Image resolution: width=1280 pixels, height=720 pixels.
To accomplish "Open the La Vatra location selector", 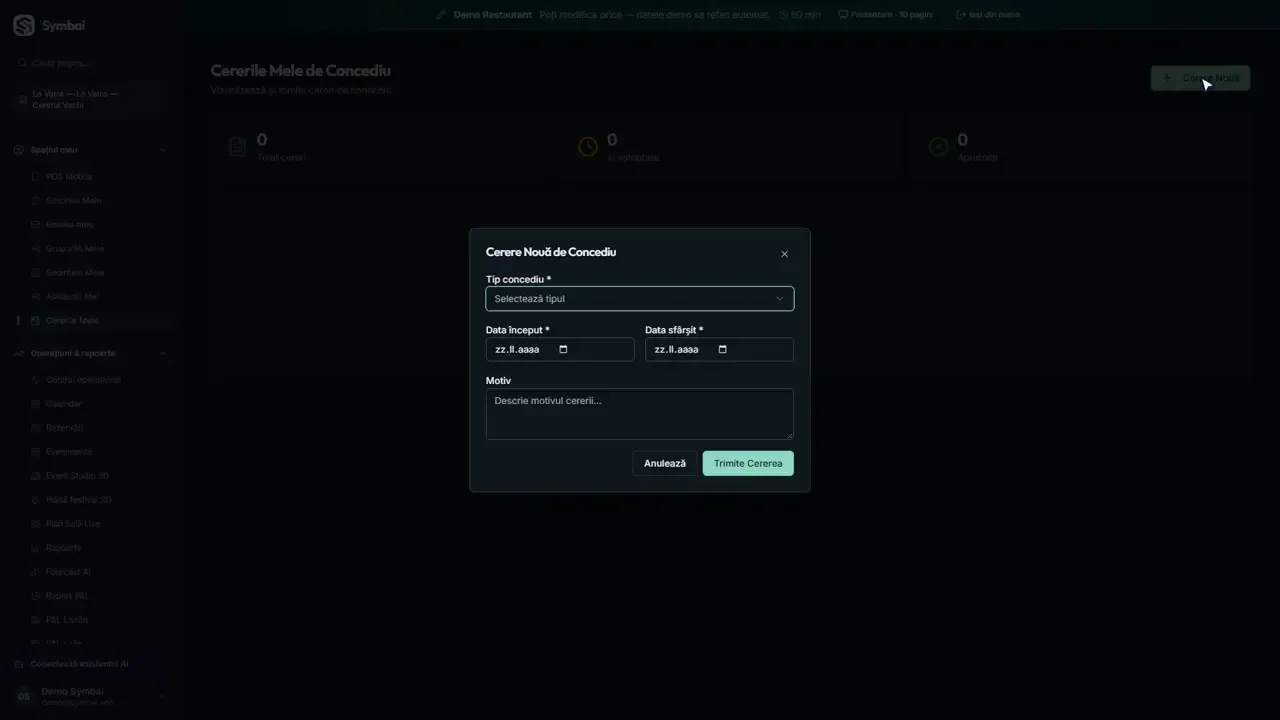I will [90, 99].
